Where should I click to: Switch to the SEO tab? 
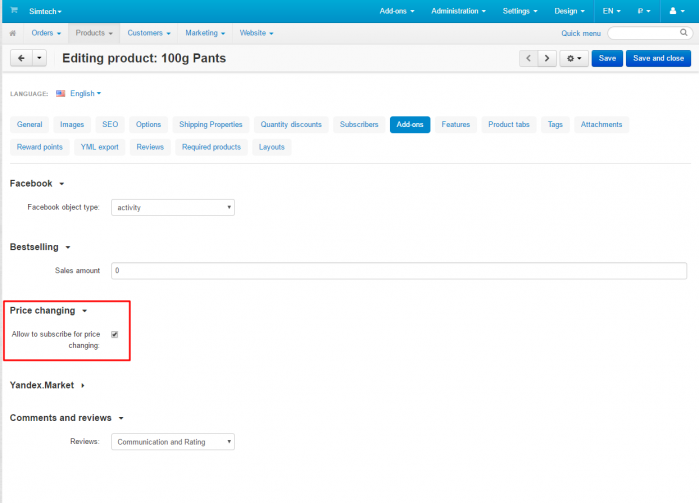coord(110,125)
